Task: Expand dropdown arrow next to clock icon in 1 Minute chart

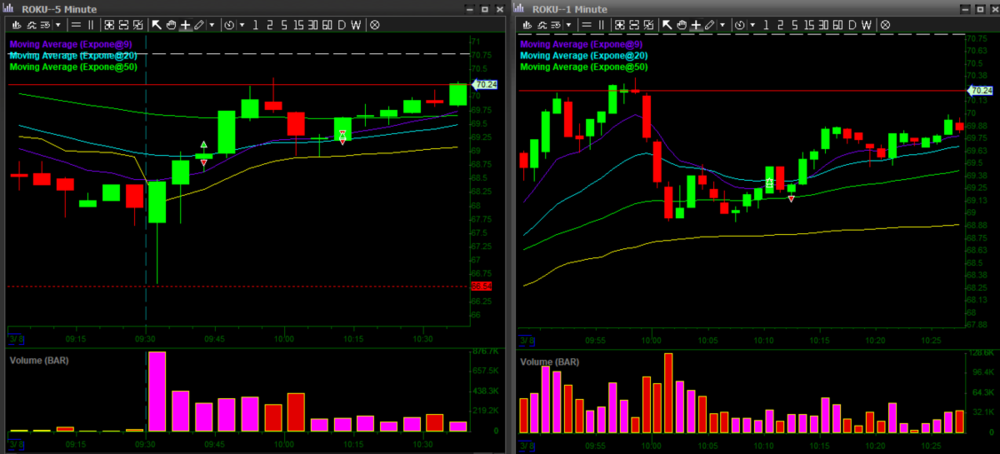Action: pos(752,23)
